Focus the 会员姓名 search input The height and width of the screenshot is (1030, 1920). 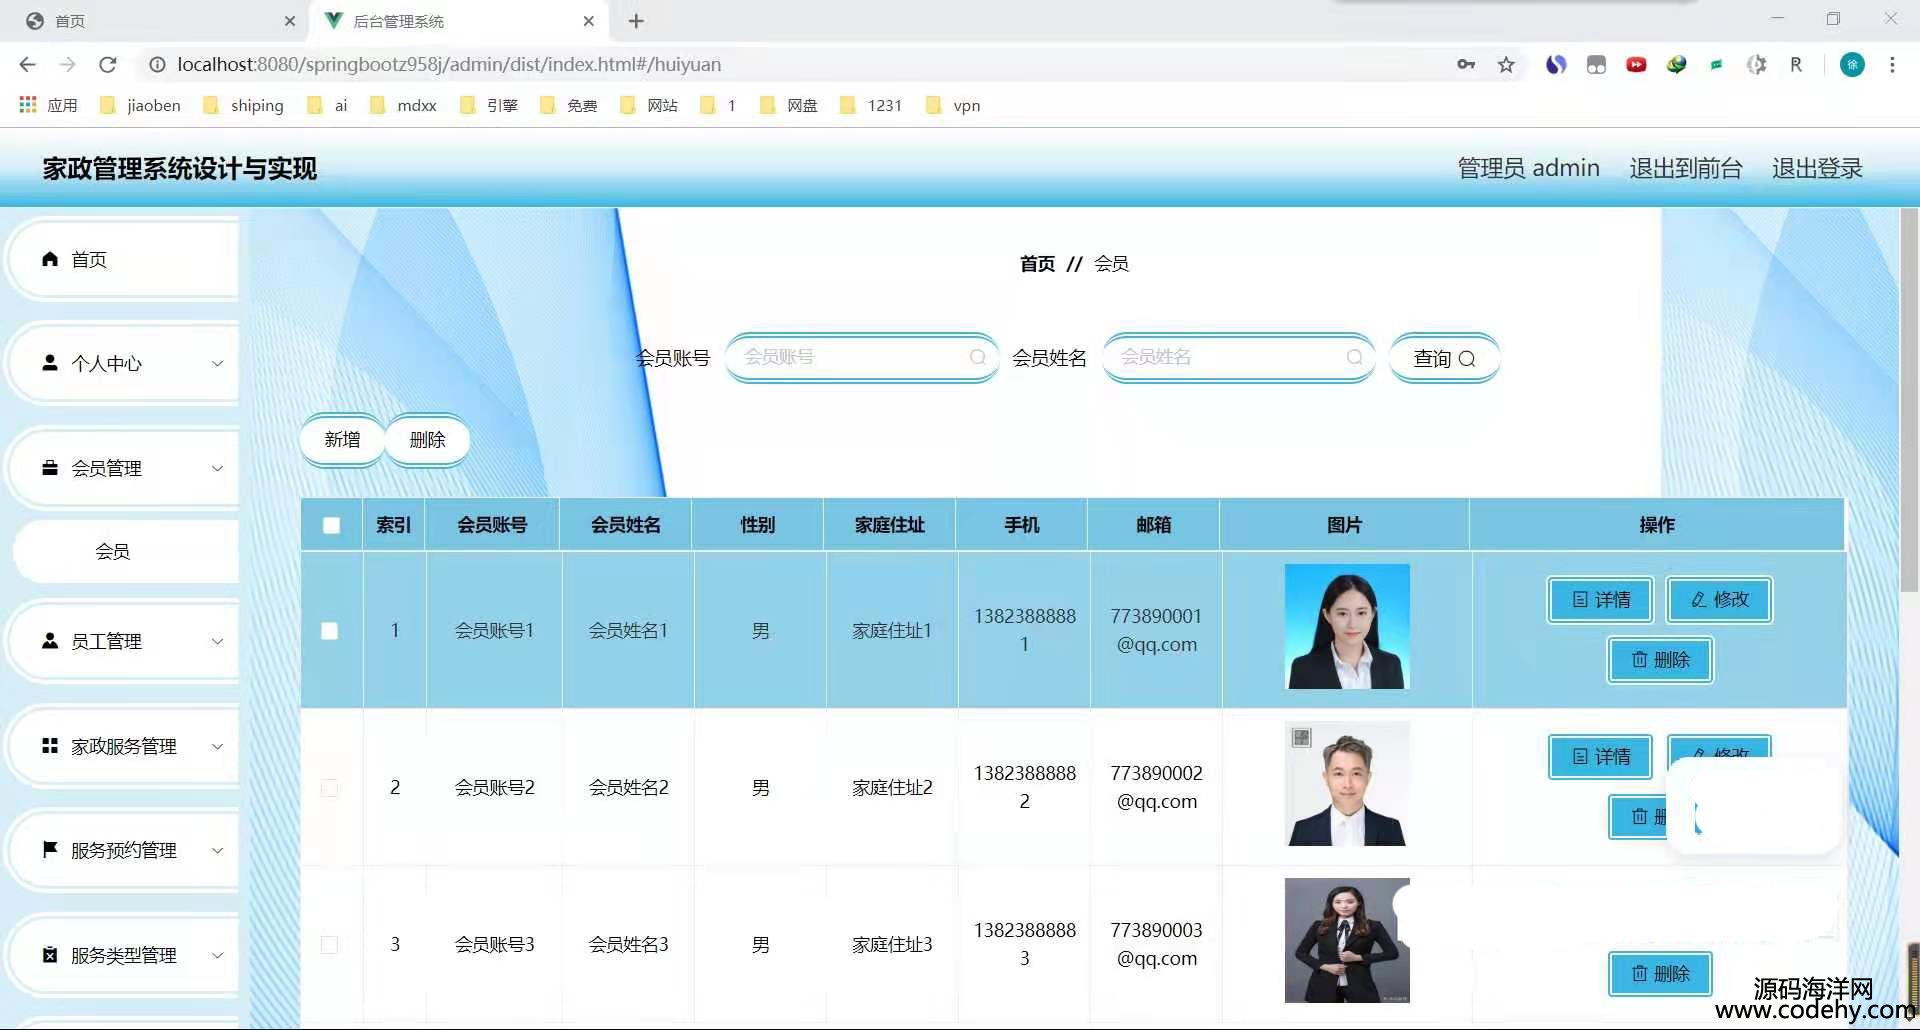(1239, 357)
